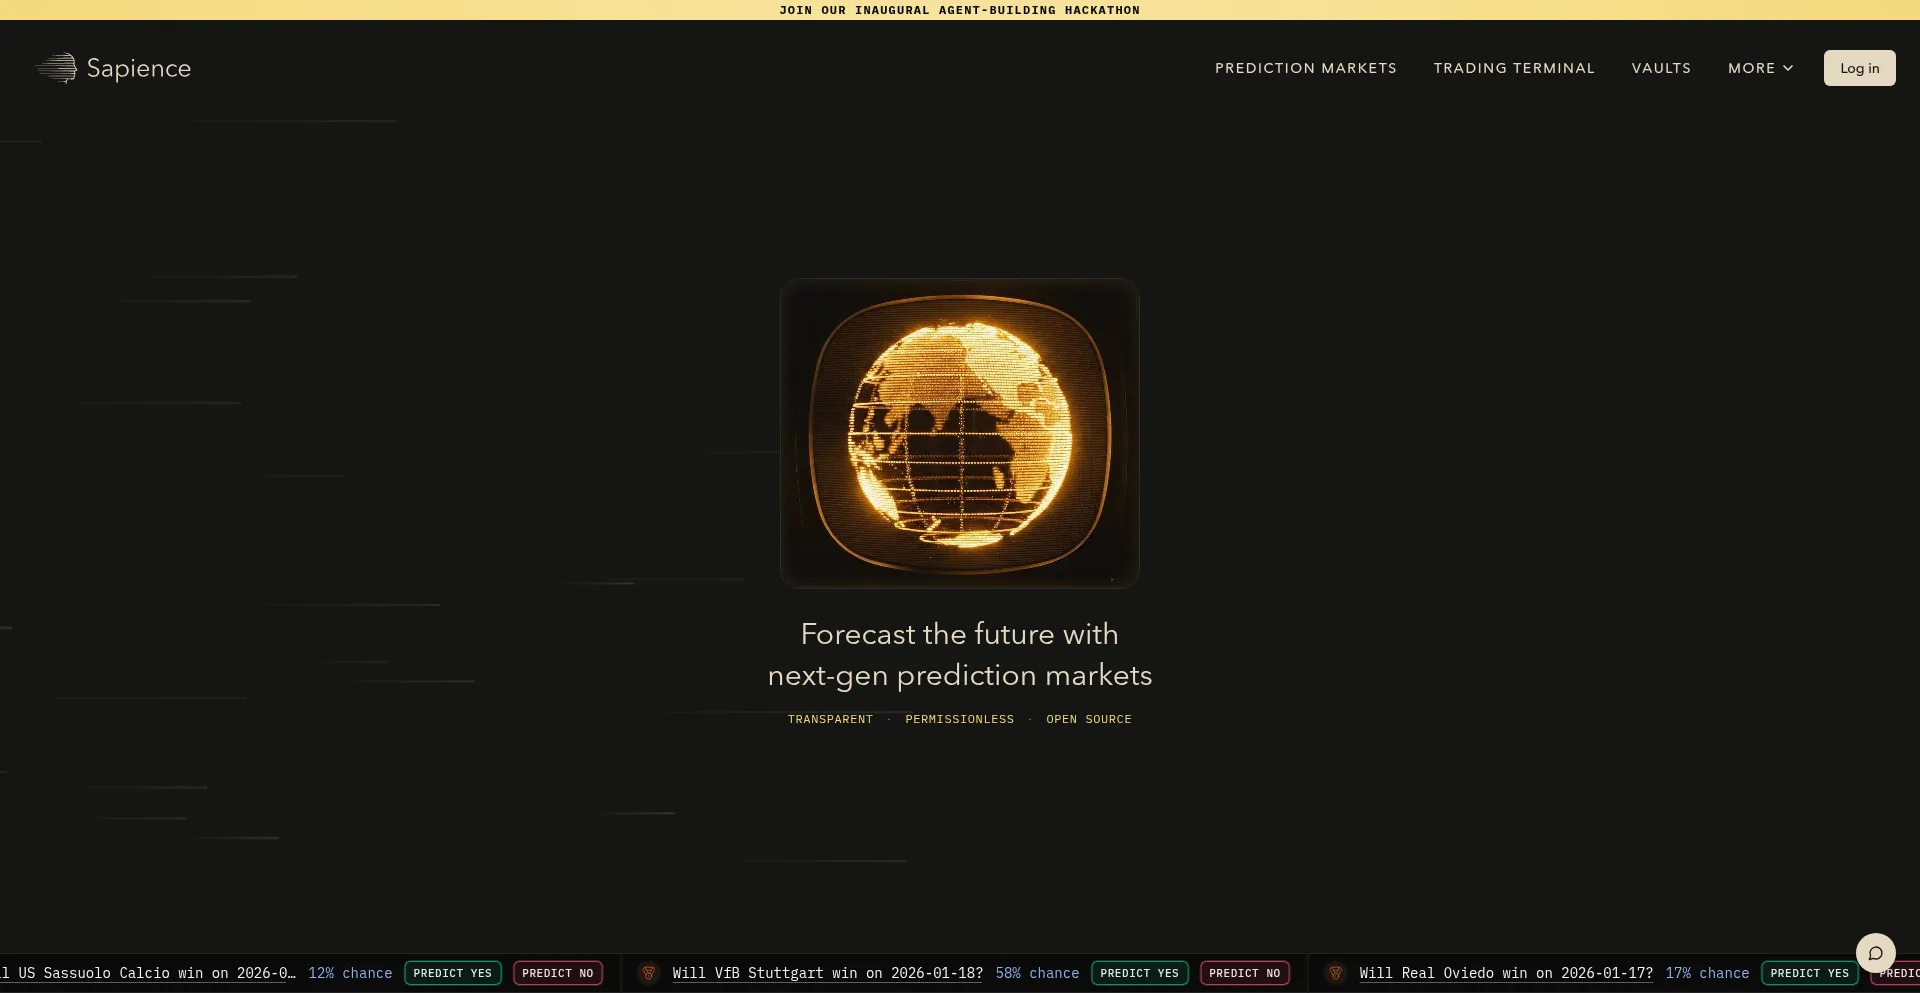Predict No on US Sassuolo Calcio
1920x993 pixels.
pyautogui.click(x=557, y=973)
